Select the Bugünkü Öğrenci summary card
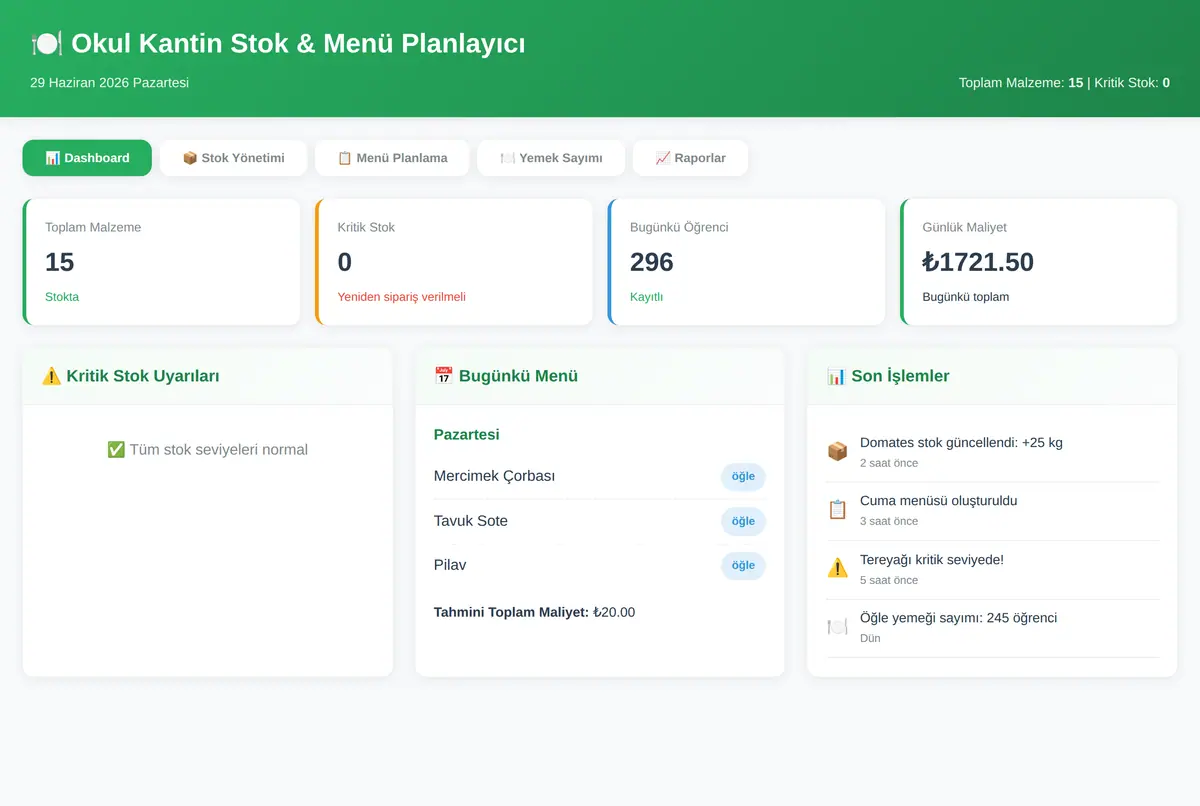The width and height of the screenshot is (1200, 806). [746, 262]
